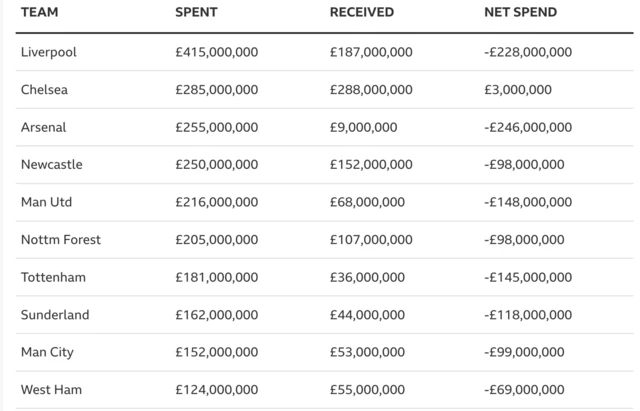Select Chelsea's £288,000,000 received value

pyautogui.click(x=371, y=89)
